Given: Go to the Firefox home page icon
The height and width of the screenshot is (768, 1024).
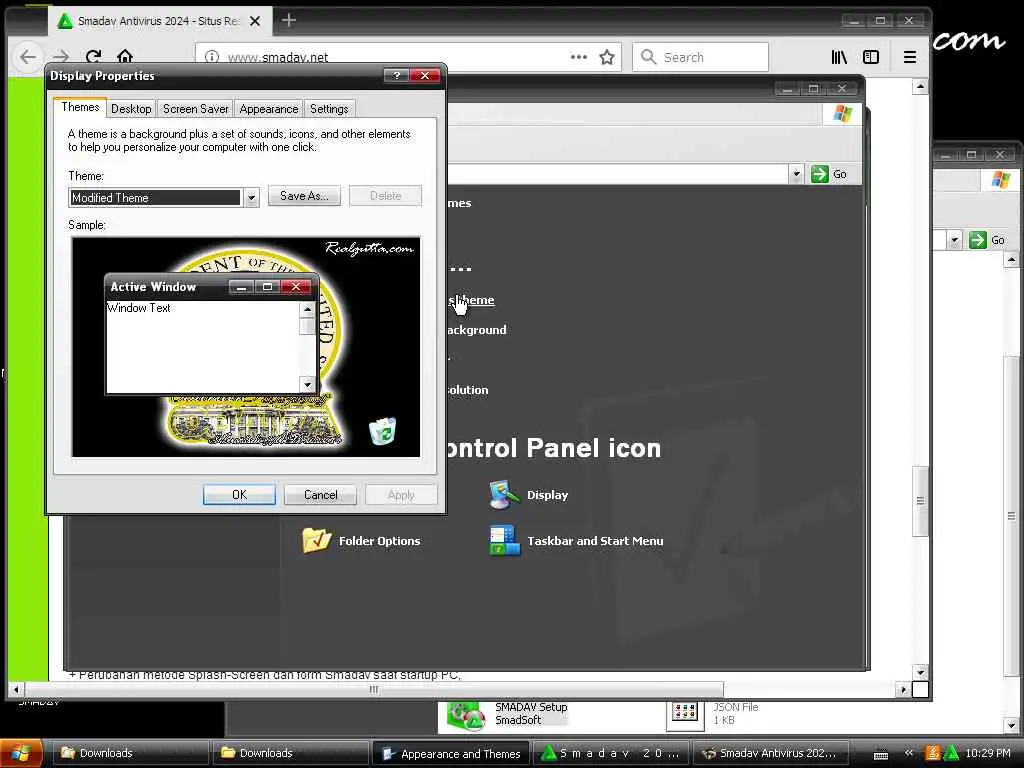Looking at the screenshot, I should 125,57.
